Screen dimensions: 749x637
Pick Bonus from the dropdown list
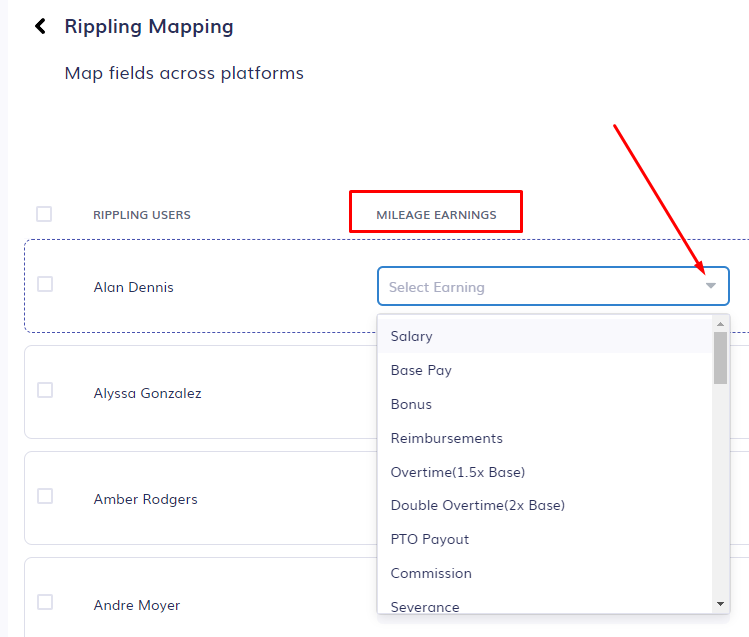tap(411, 404)
